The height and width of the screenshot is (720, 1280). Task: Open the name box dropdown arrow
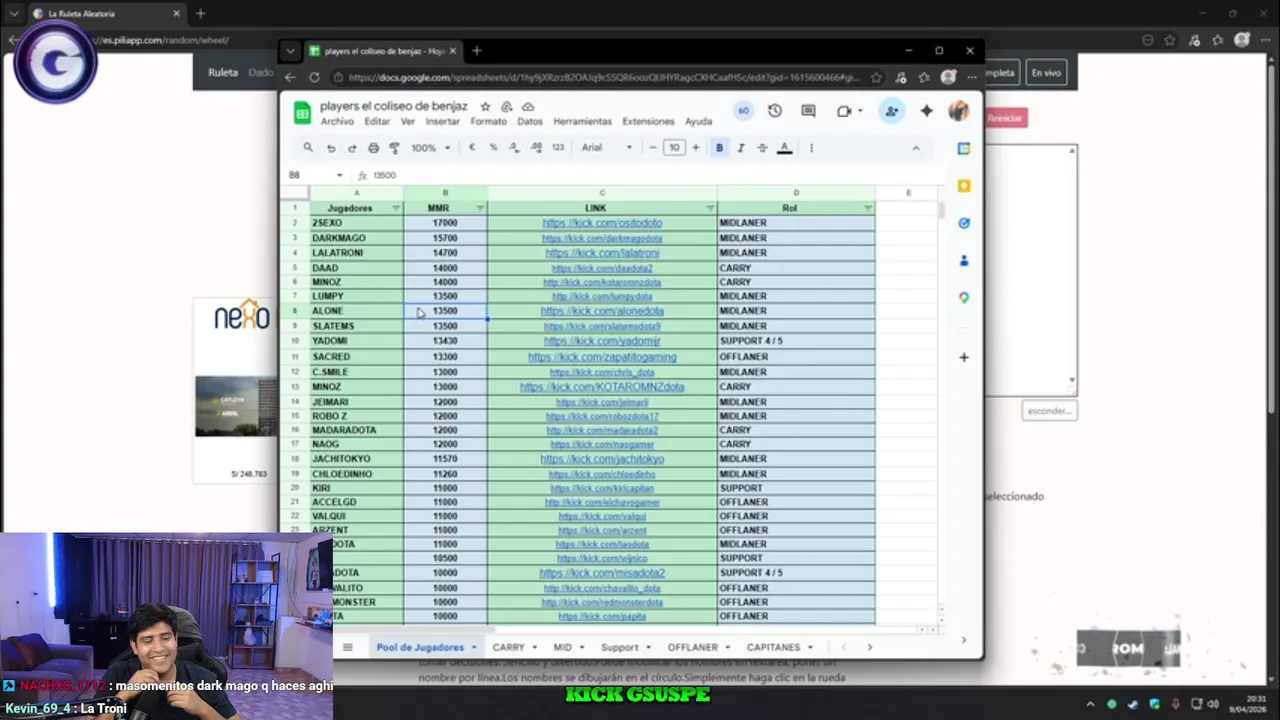[339, 175]
